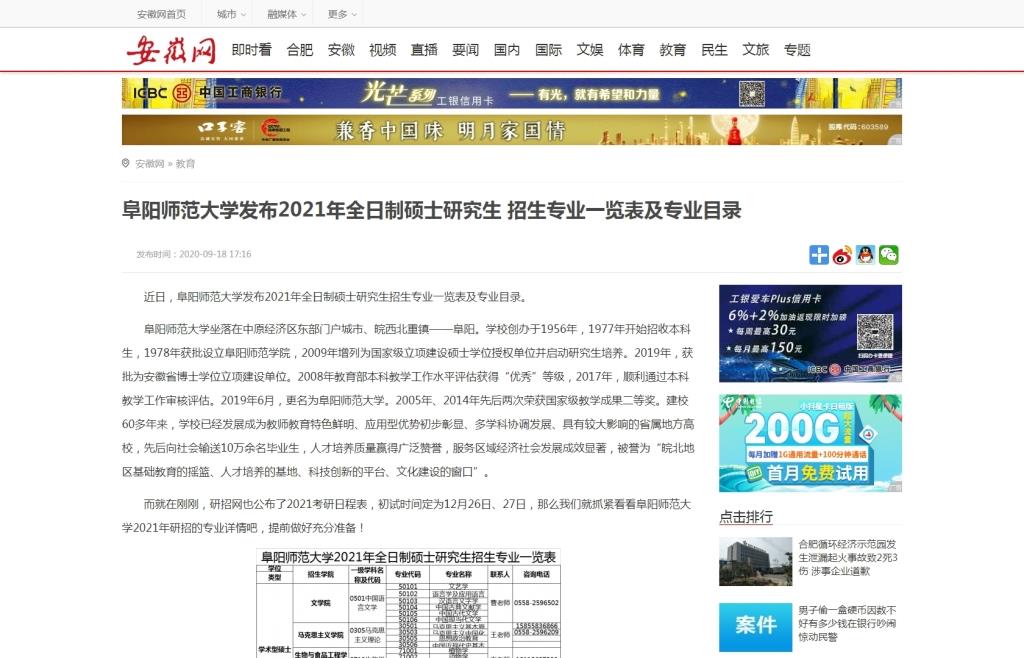
Task: Click the location pin breadcrumb icon
Action: click(x=126, y=163)
